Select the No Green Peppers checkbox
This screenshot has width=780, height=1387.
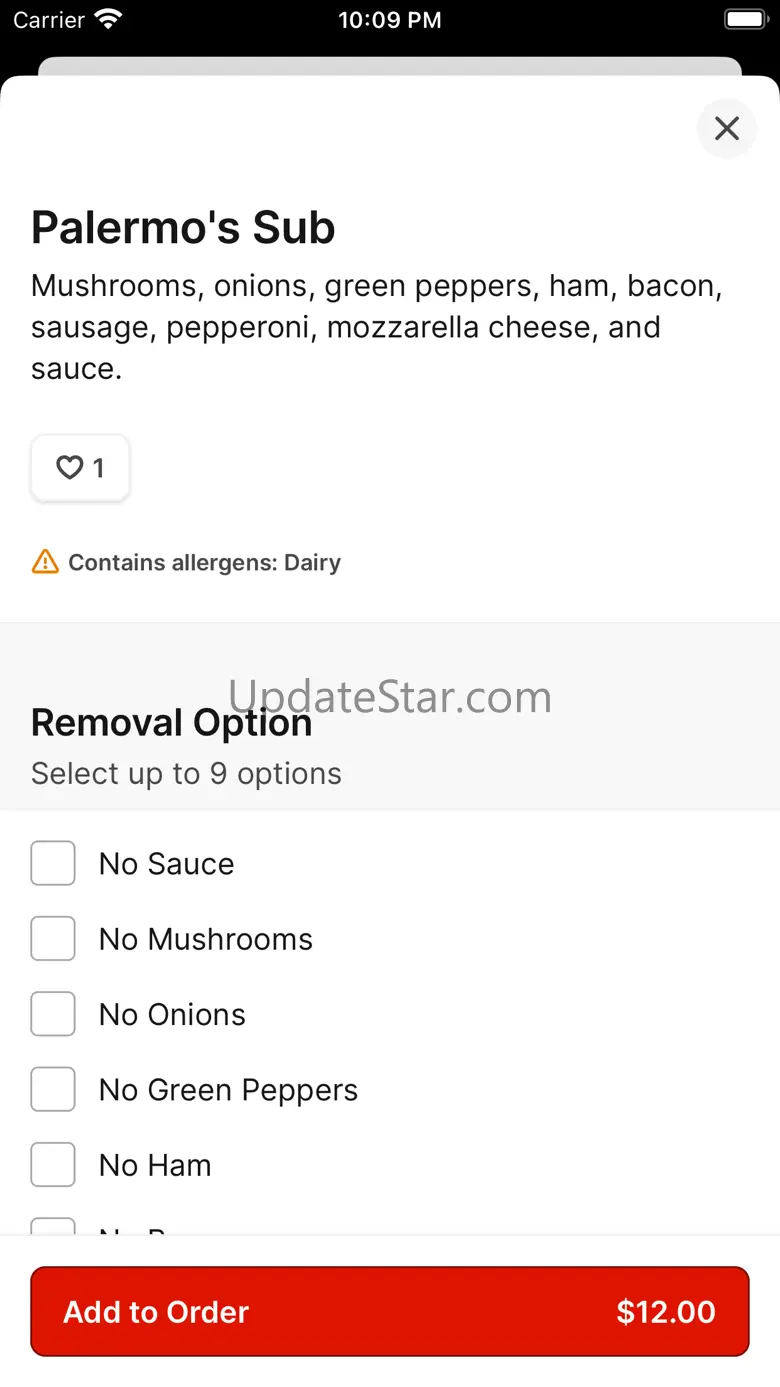click(x=53, y=1089)
